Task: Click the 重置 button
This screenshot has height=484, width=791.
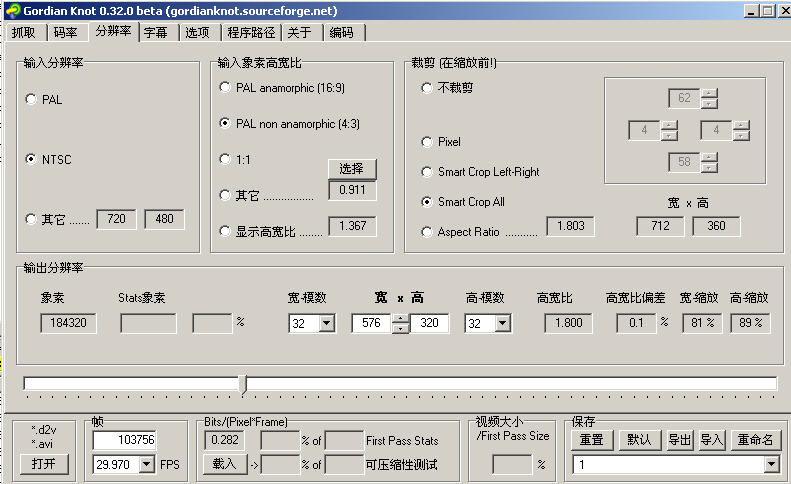Action: click(x=592, y=440)
